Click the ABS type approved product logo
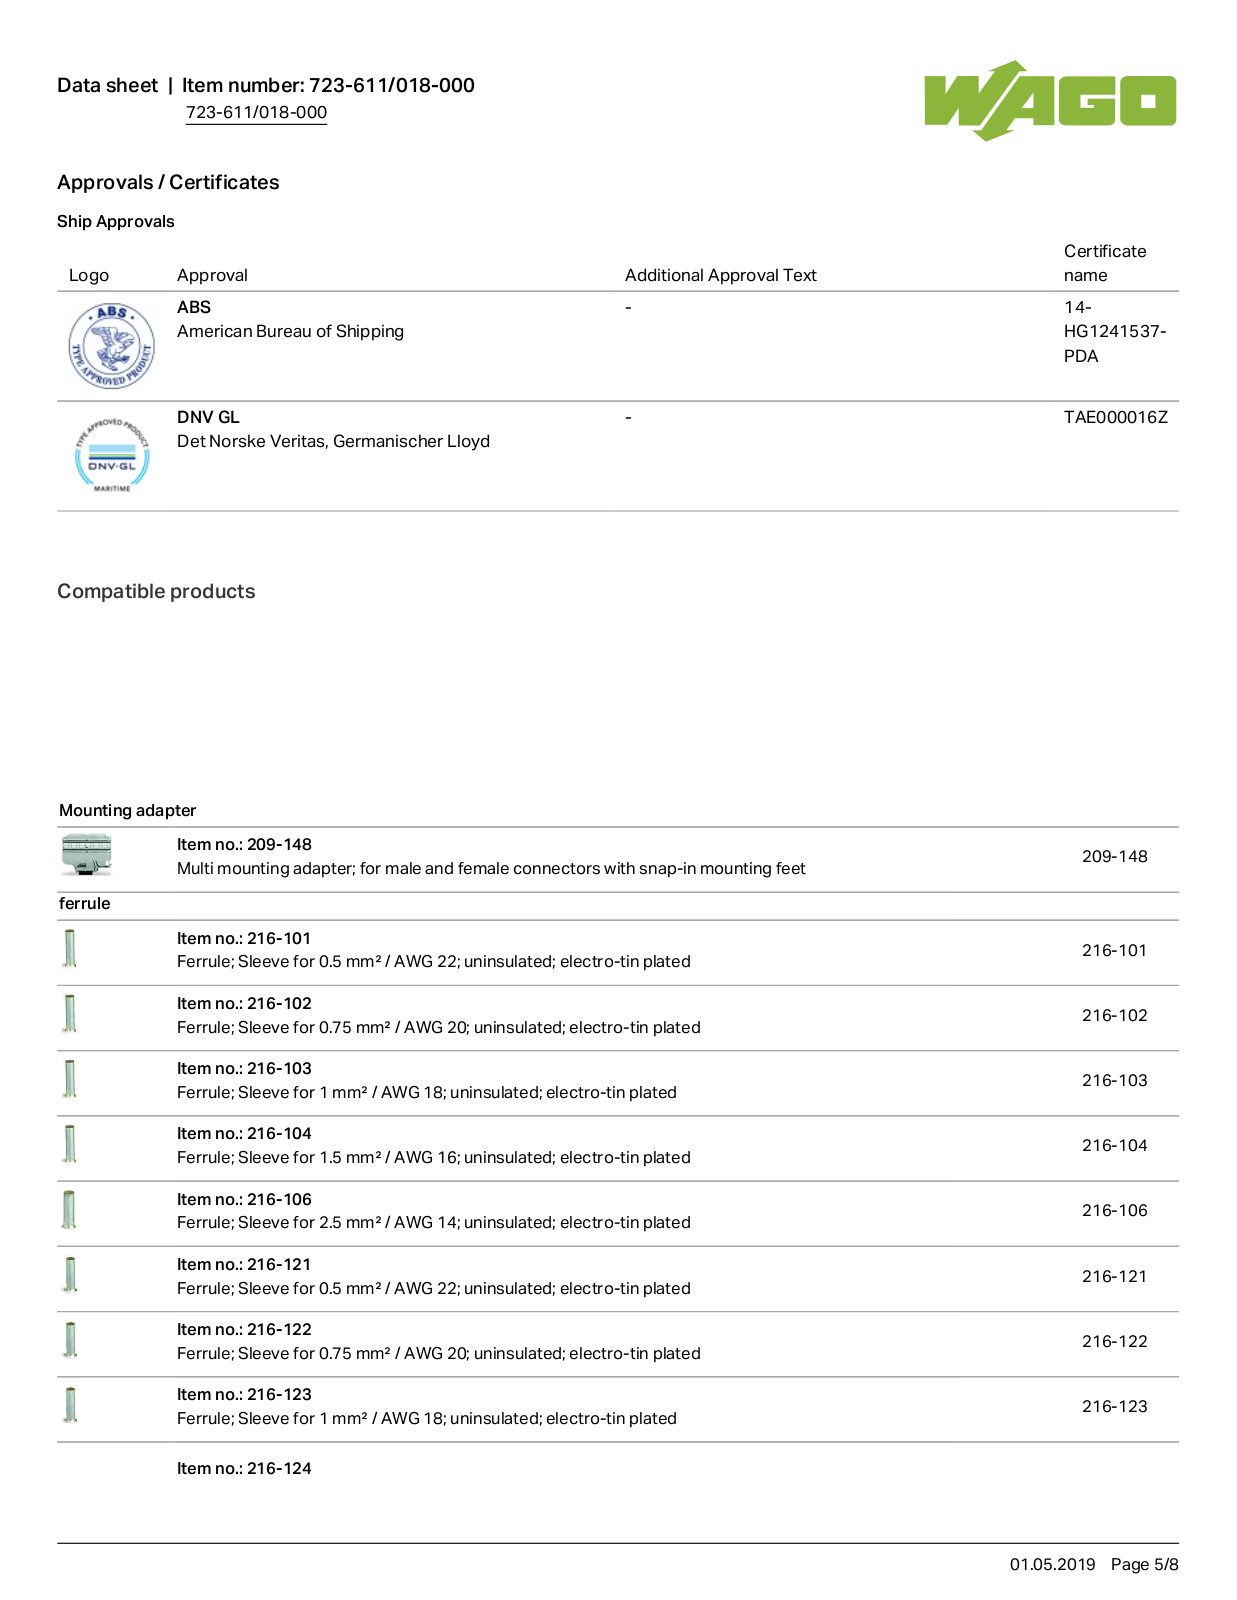The width and height of the screenshot is (1237, 1600). 112,346
